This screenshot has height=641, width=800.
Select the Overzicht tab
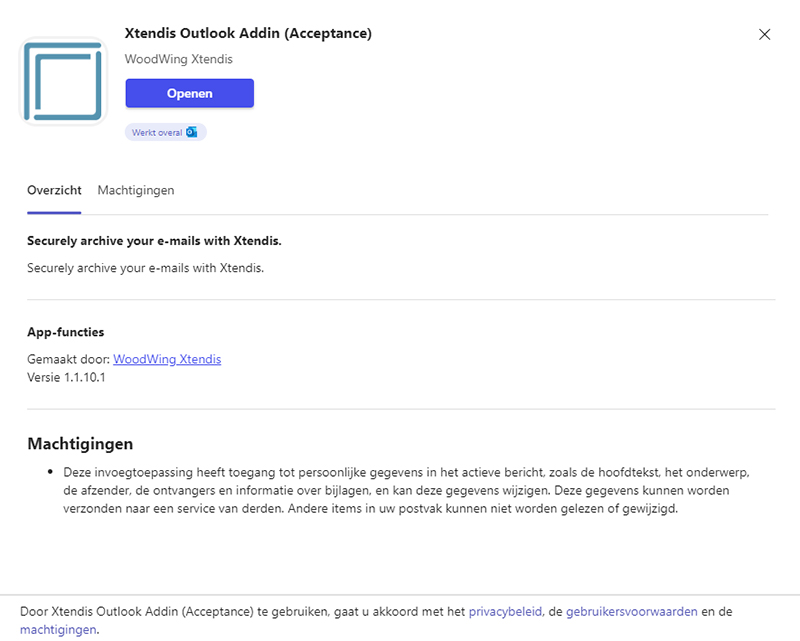[54, 190]
